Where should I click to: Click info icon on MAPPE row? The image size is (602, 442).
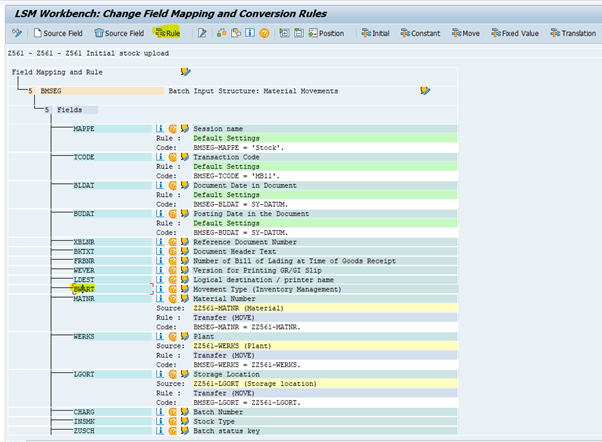click(160, 128)
